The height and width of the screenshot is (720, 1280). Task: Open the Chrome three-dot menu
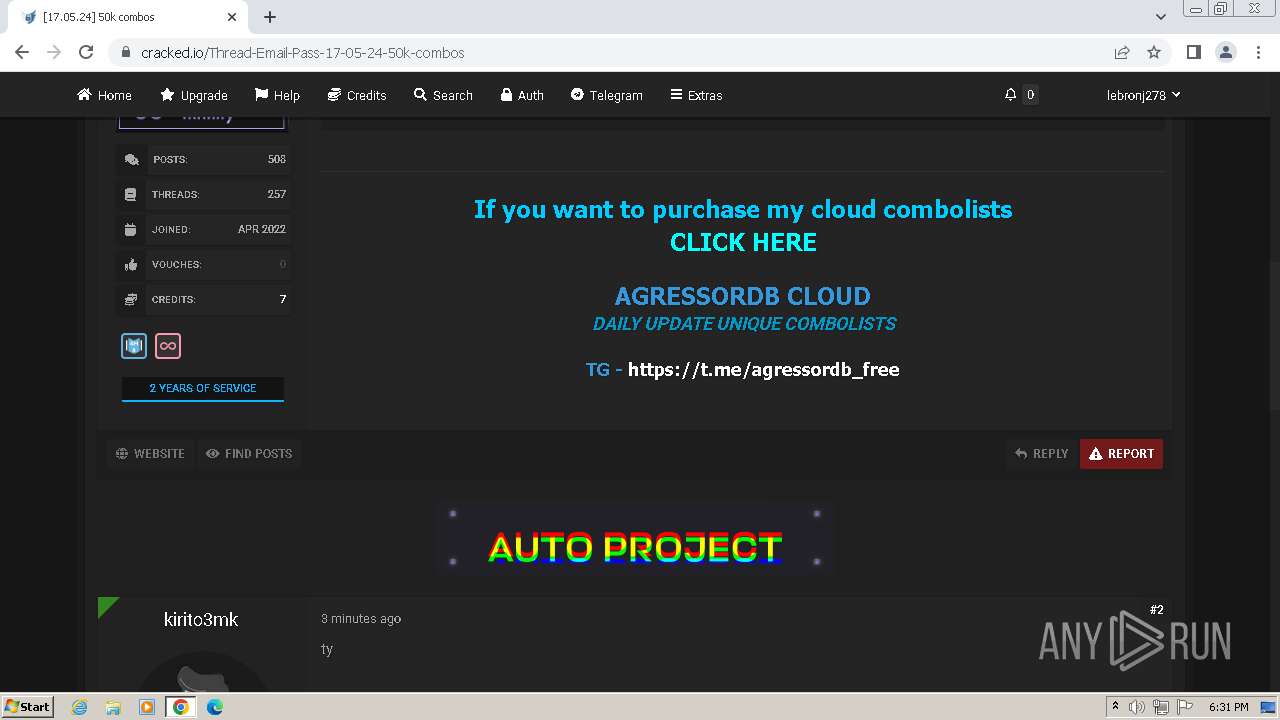[x=1258, y=52]
